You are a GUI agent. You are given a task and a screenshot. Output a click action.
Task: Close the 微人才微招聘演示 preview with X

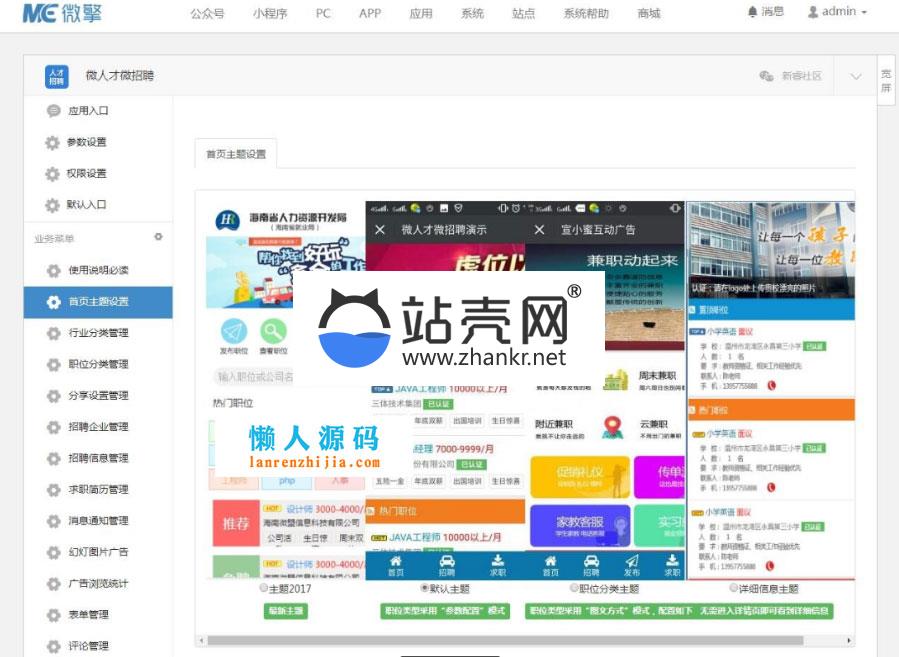pyautogui.click(x=380, y=230)
